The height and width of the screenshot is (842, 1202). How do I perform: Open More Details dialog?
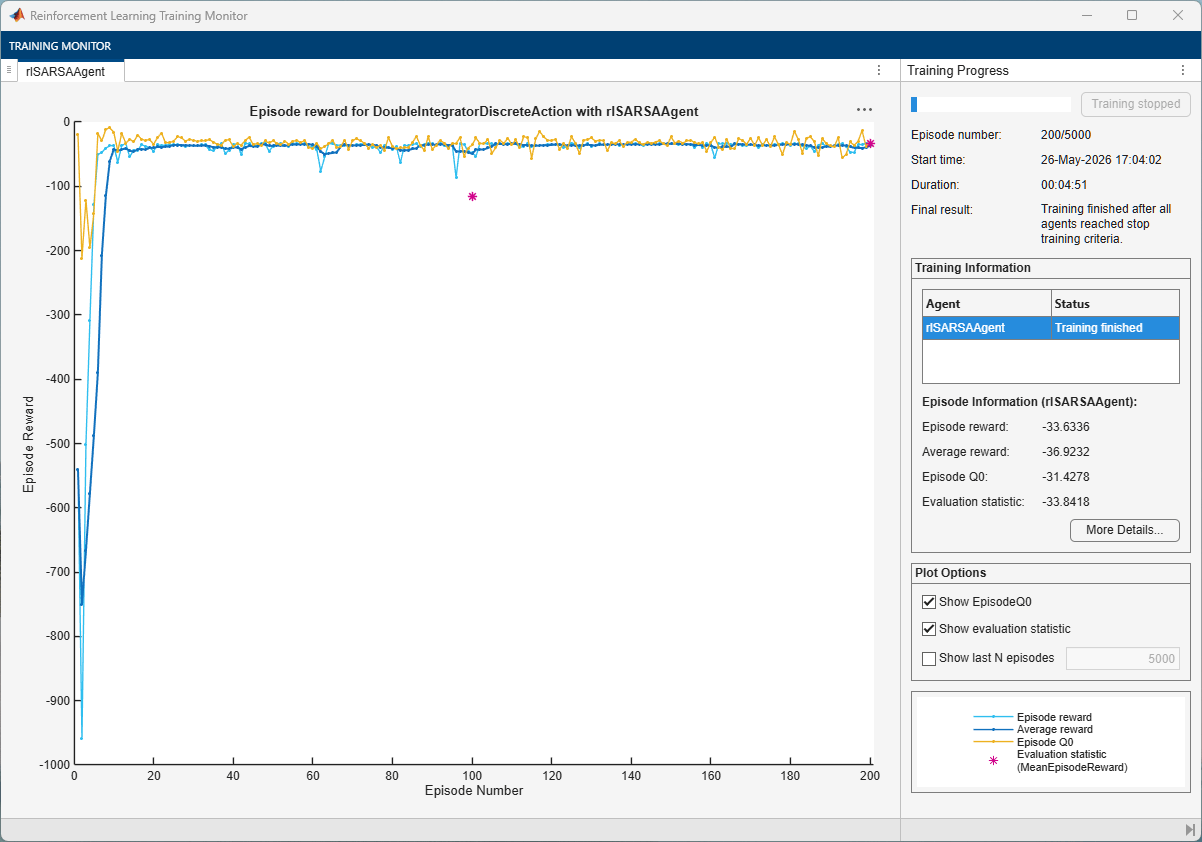pos(1124,530)
